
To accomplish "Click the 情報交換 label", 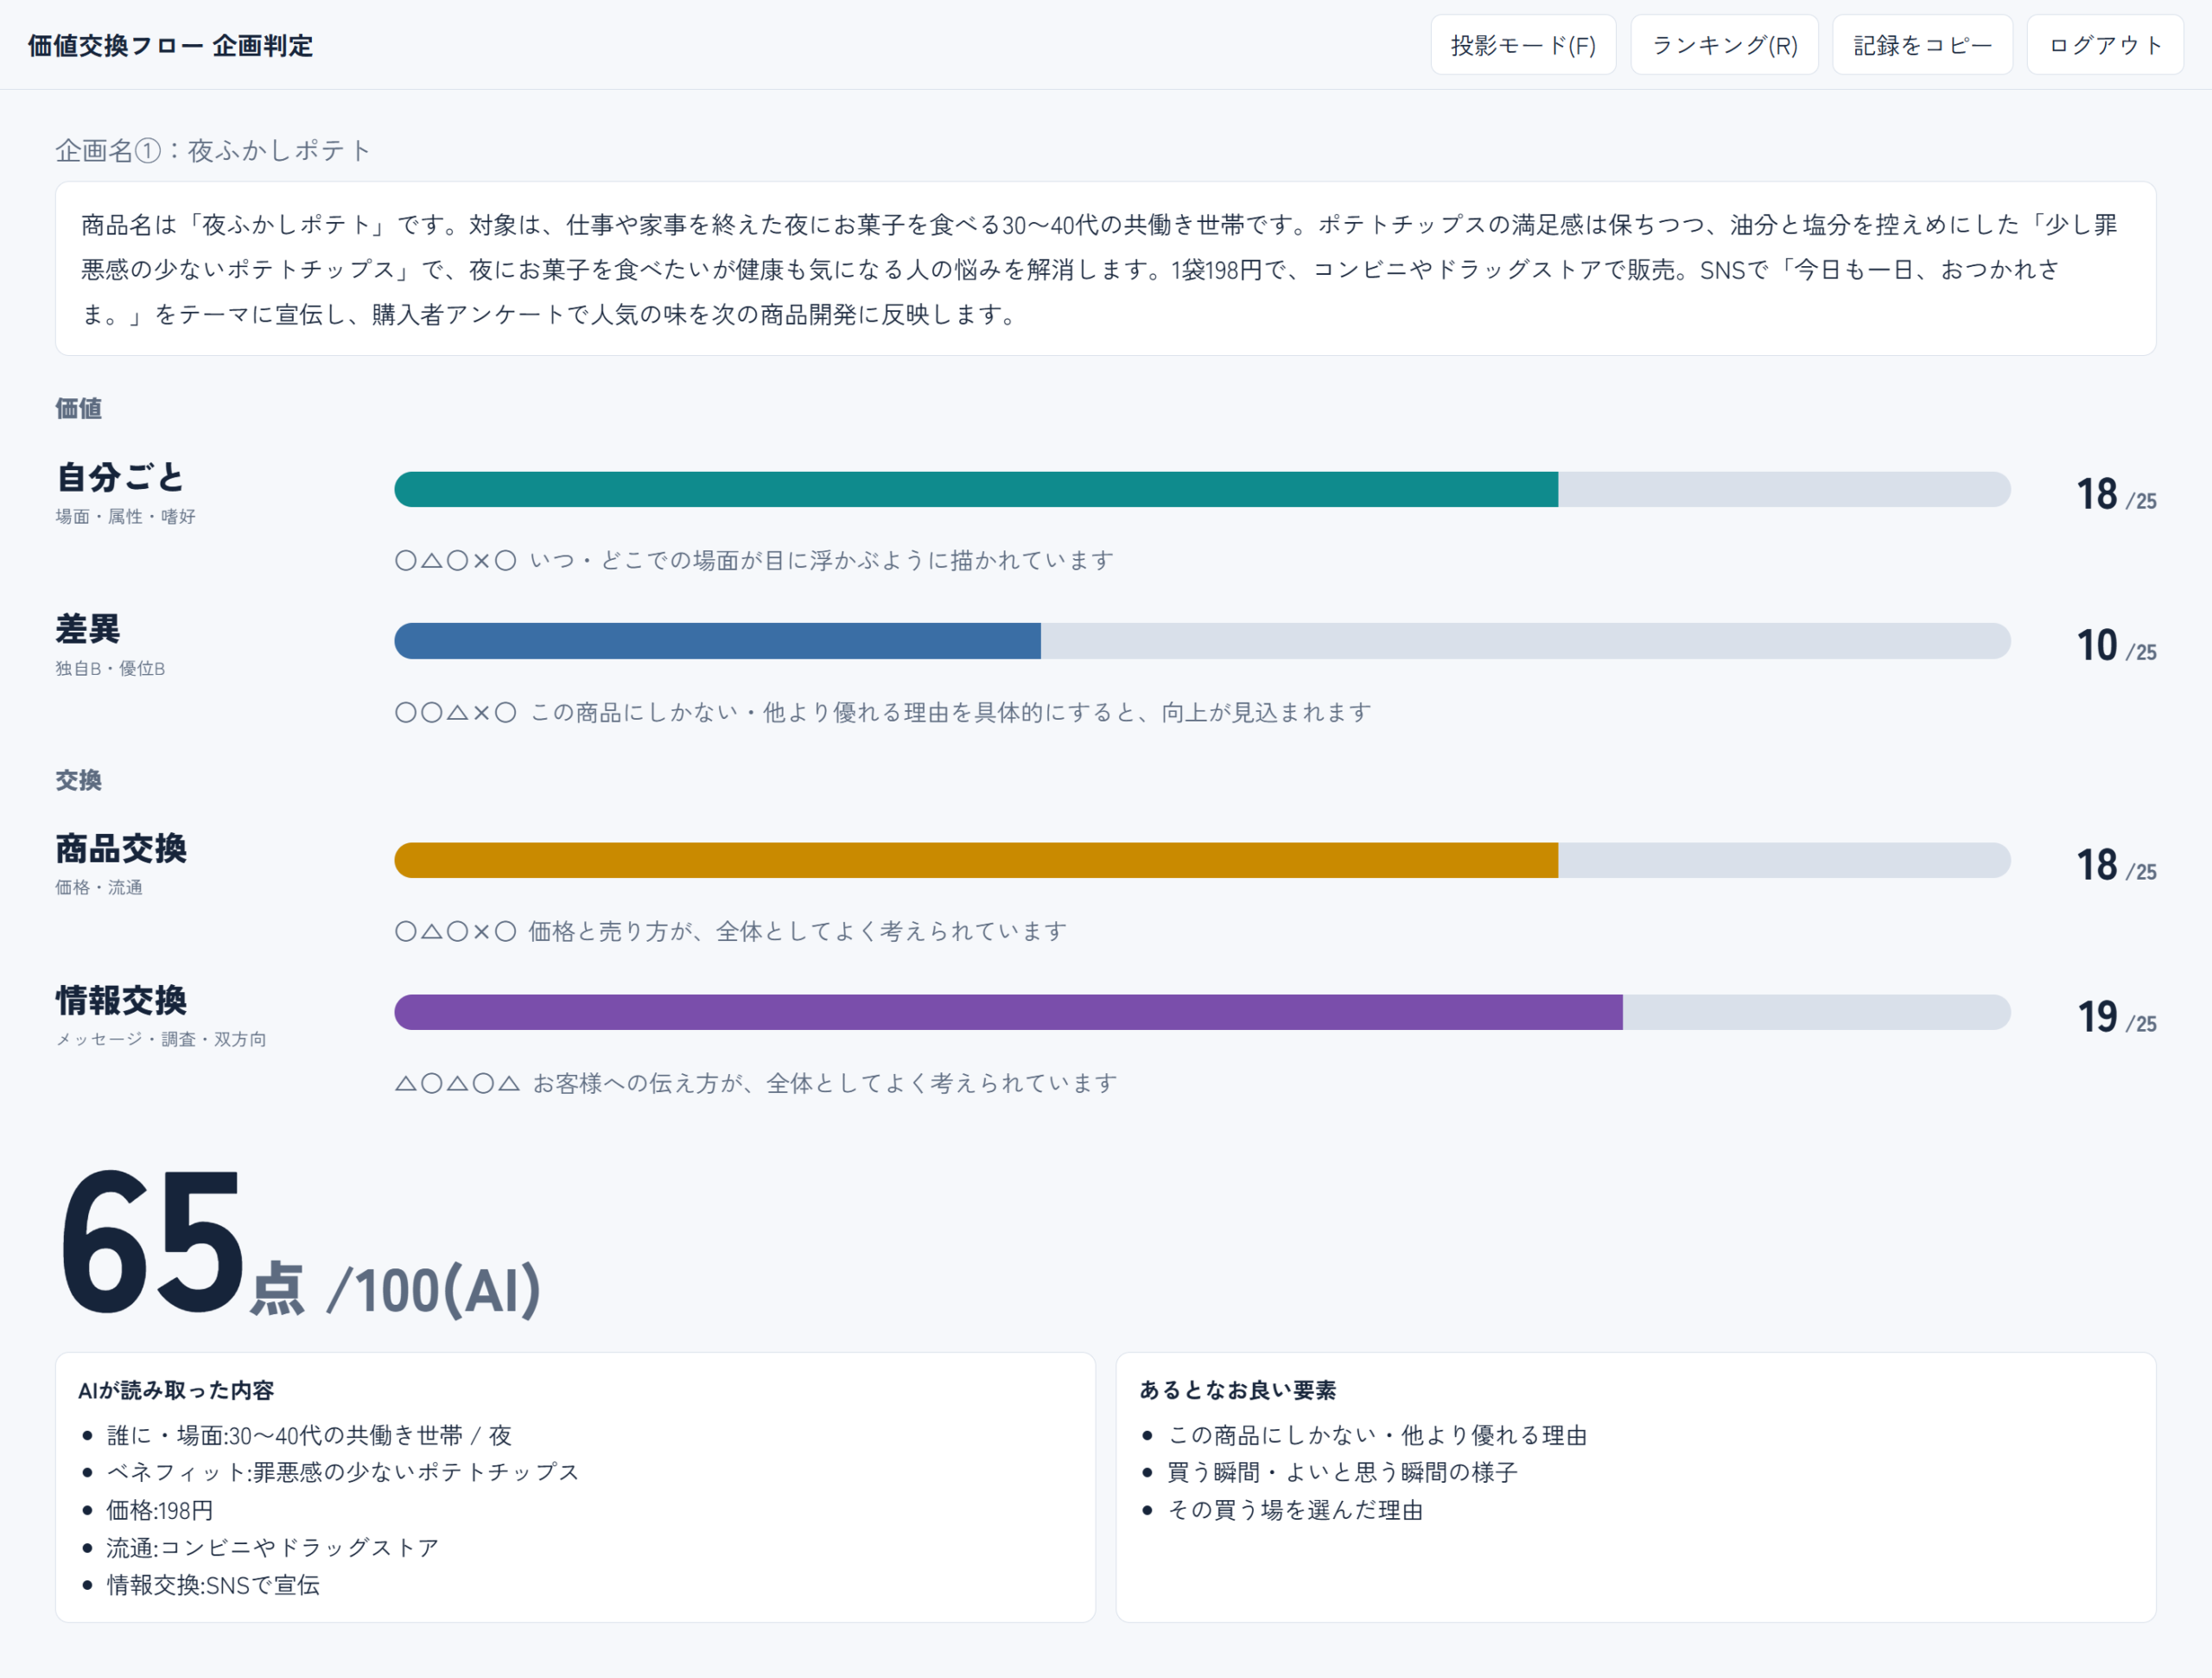I will [121, 1000].
